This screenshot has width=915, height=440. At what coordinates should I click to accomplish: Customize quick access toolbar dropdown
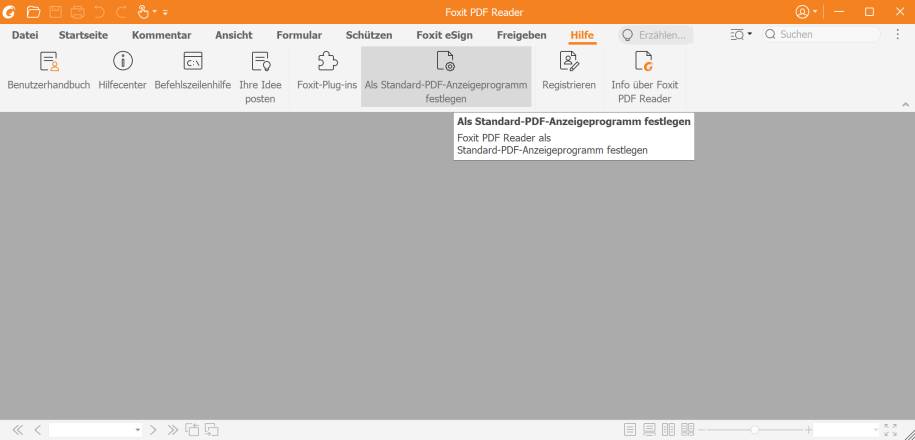click(x=166, y=12)
